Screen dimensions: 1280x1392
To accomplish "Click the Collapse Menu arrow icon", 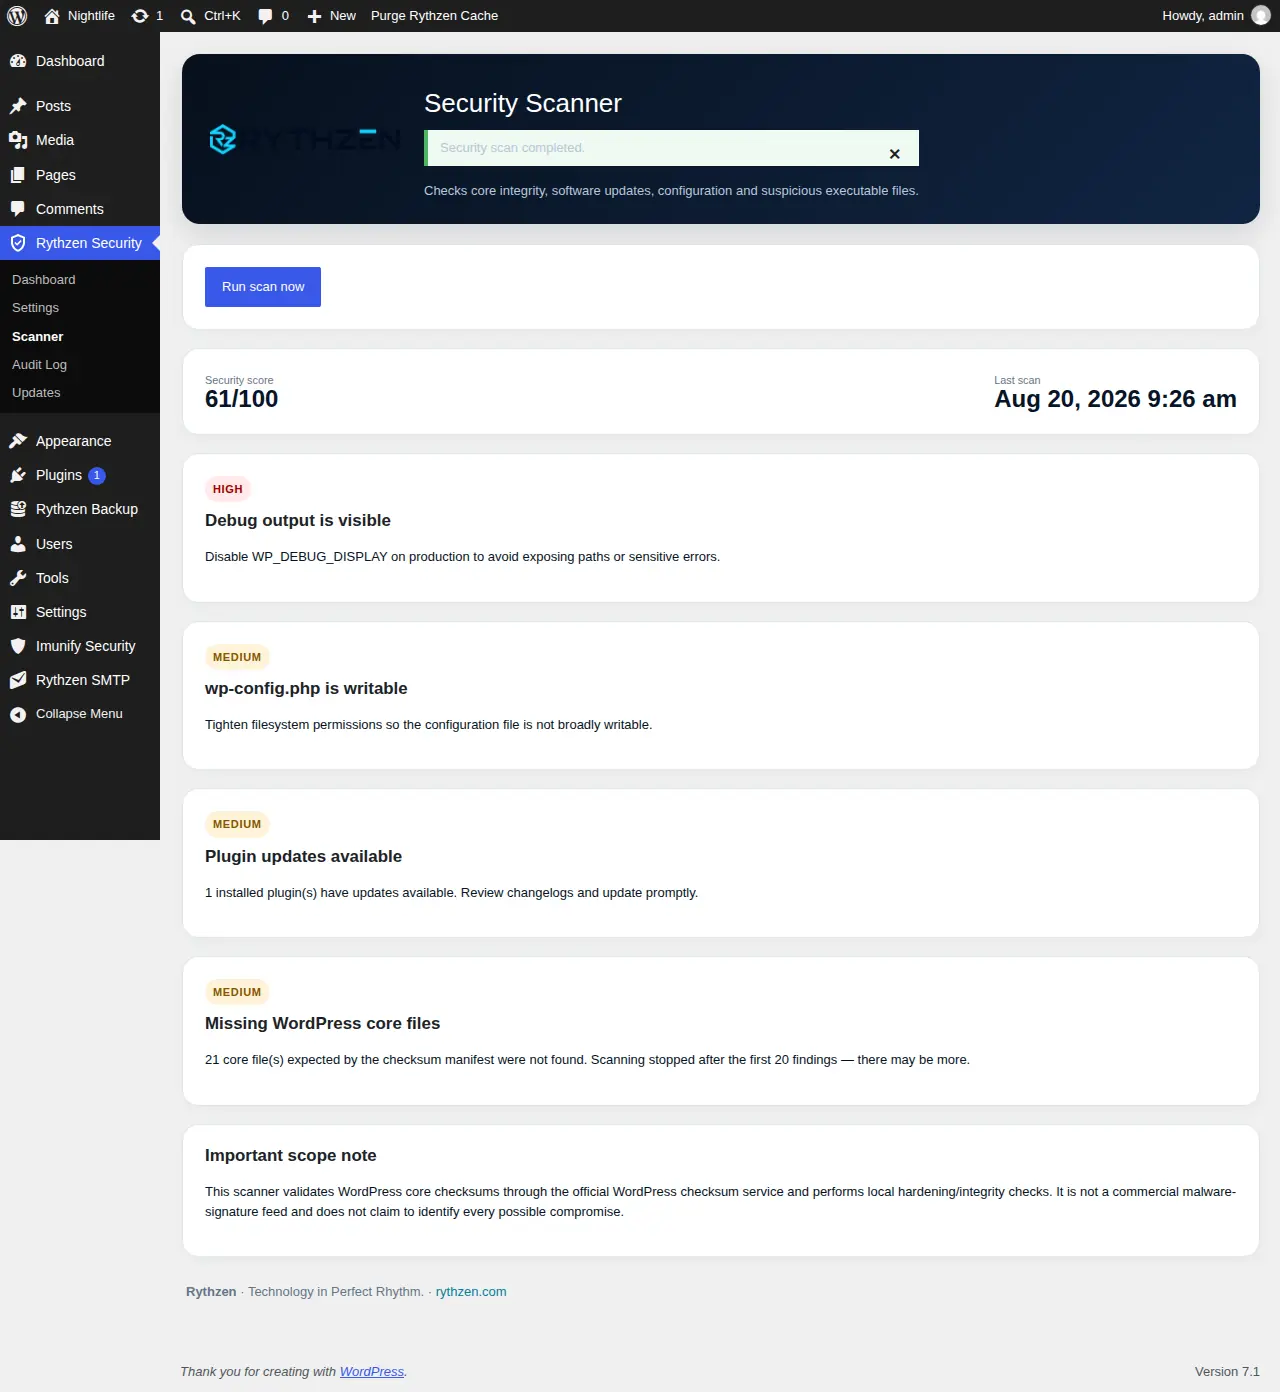I will [18, 714].
